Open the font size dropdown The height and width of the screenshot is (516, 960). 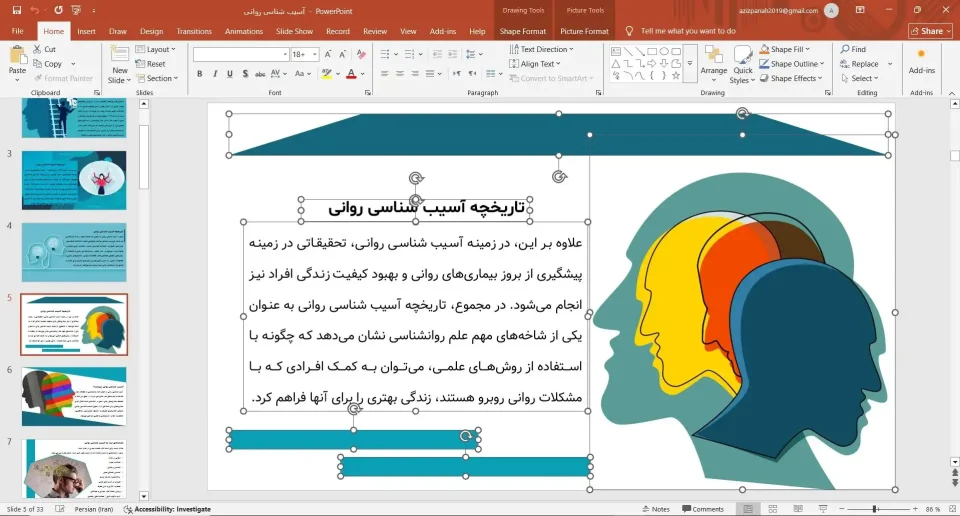(315, 54)
